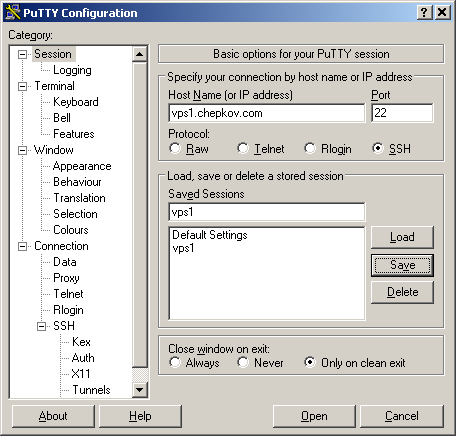
Task: Collapse the Connection tree node
Action: click(x=22, y=246)
